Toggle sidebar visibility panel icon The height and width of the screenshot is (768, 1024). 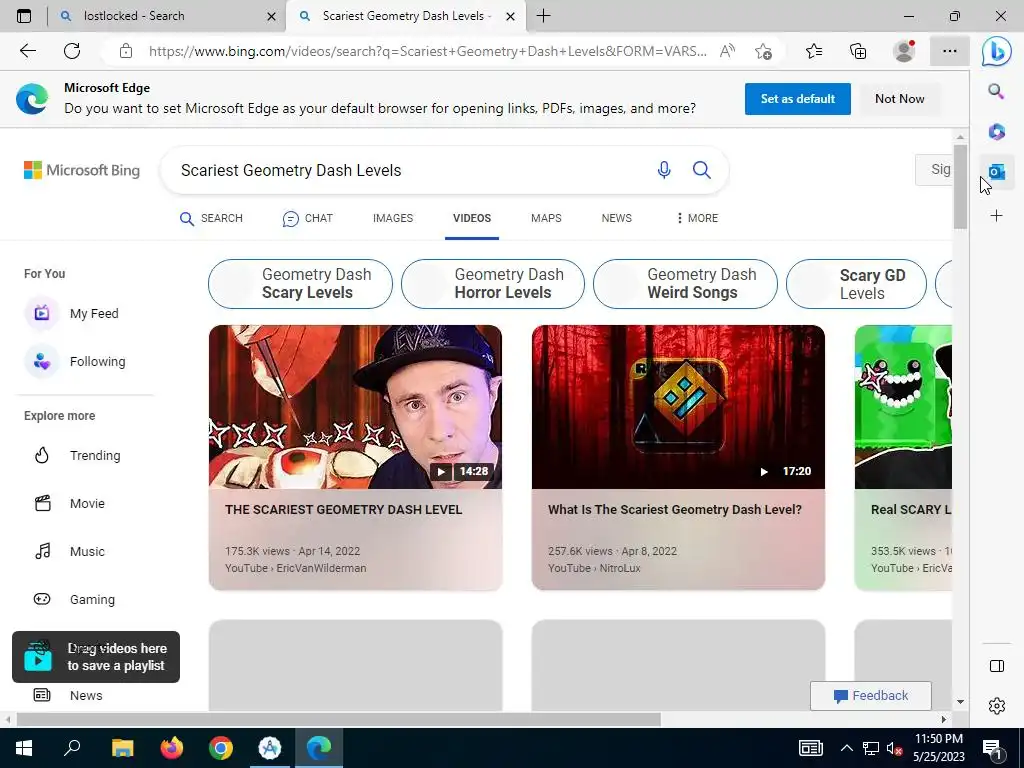point(997,666)
